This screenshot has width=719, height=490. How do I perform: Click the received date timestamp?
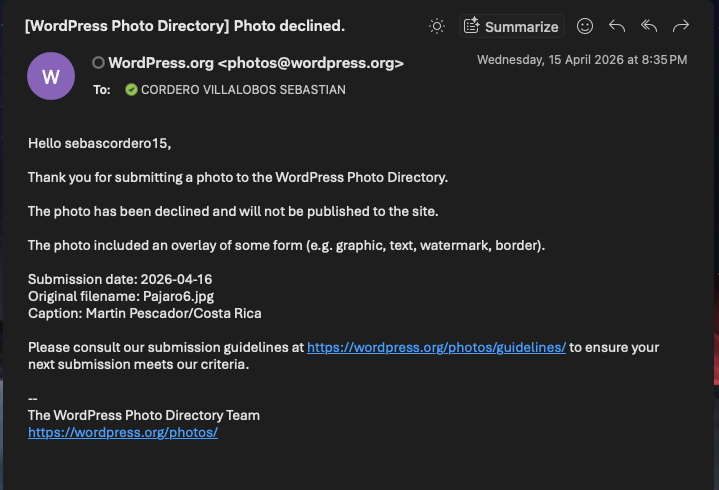tap(582, 60)
